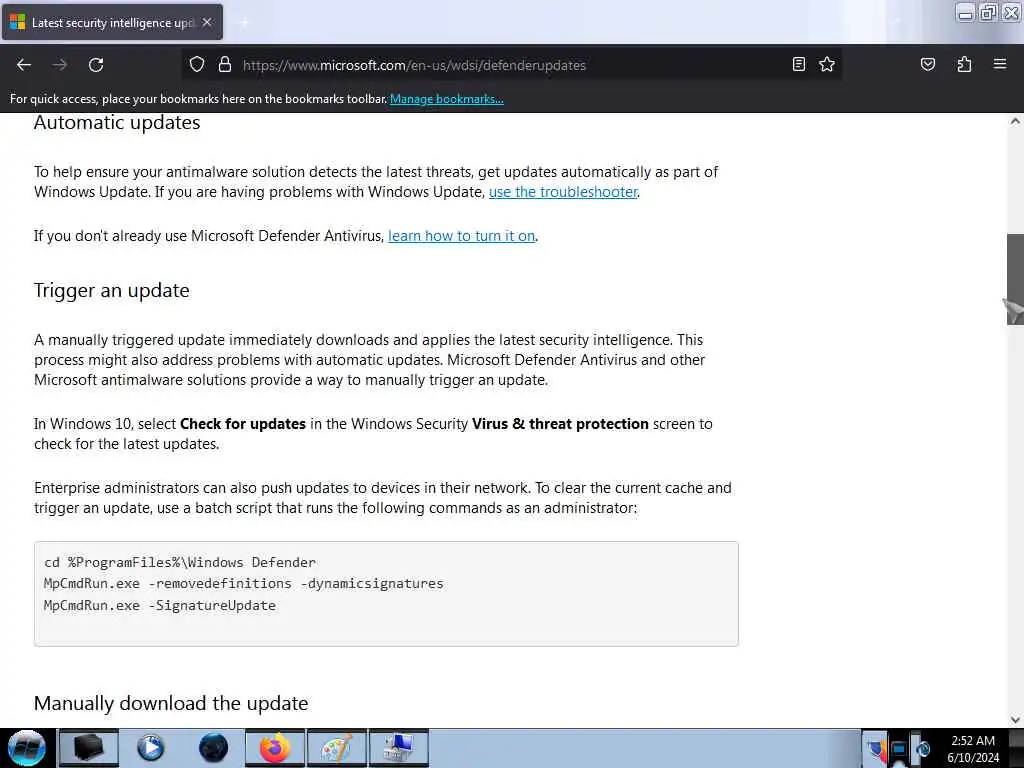Select the Latest security intelligence tab
Image resolution: width=1024 pixels, height=768 pixels.
coord(112,22)
